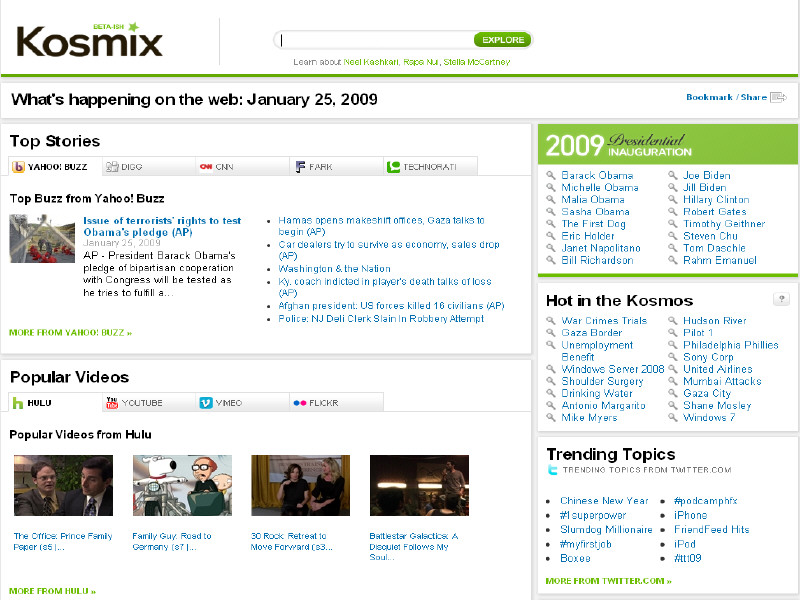Click the CNN logo icon
The height and width of the screenshot is (600, 800).
click(x=206, y=167)
